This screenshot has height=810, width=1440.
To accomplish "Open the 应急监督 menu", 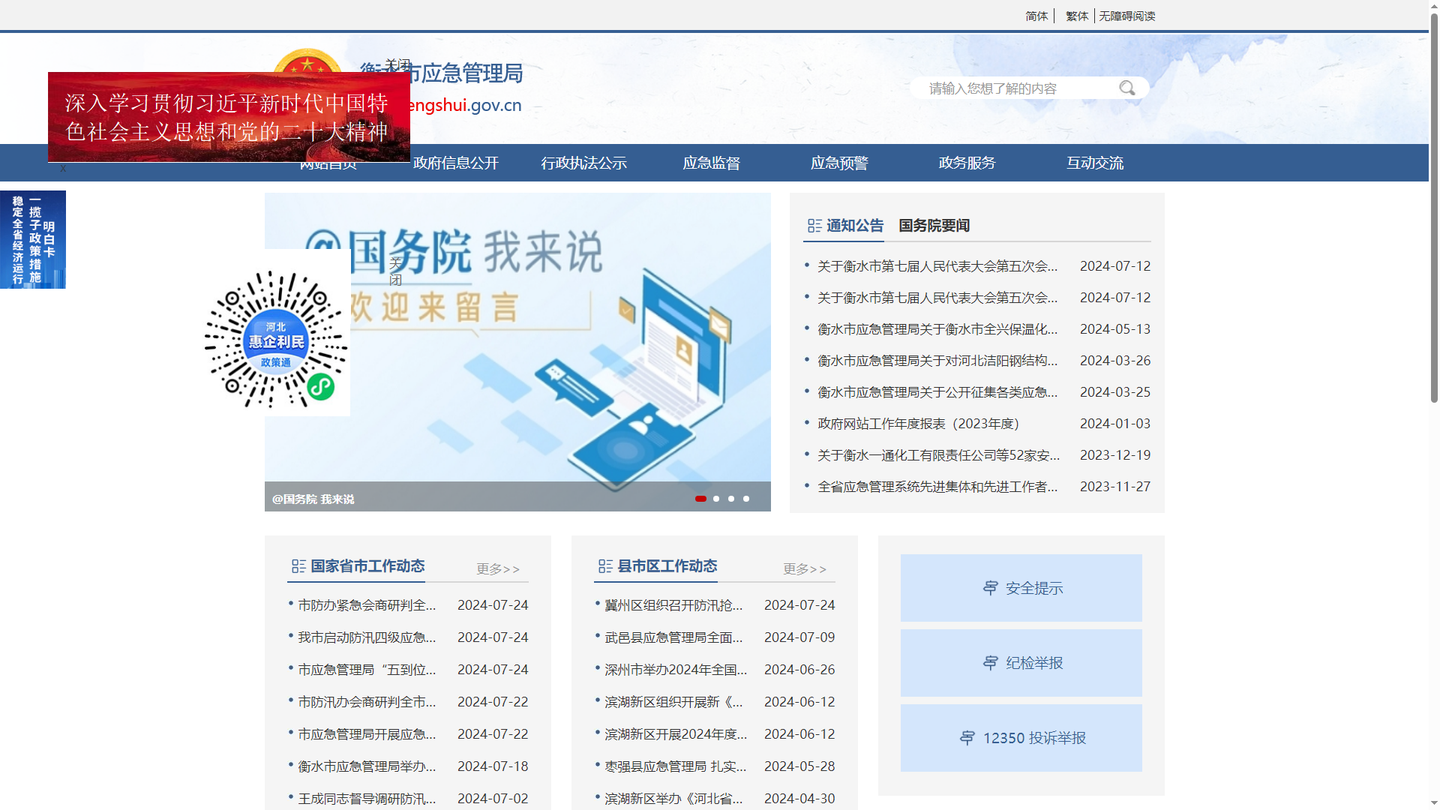I will pos(712,163).
